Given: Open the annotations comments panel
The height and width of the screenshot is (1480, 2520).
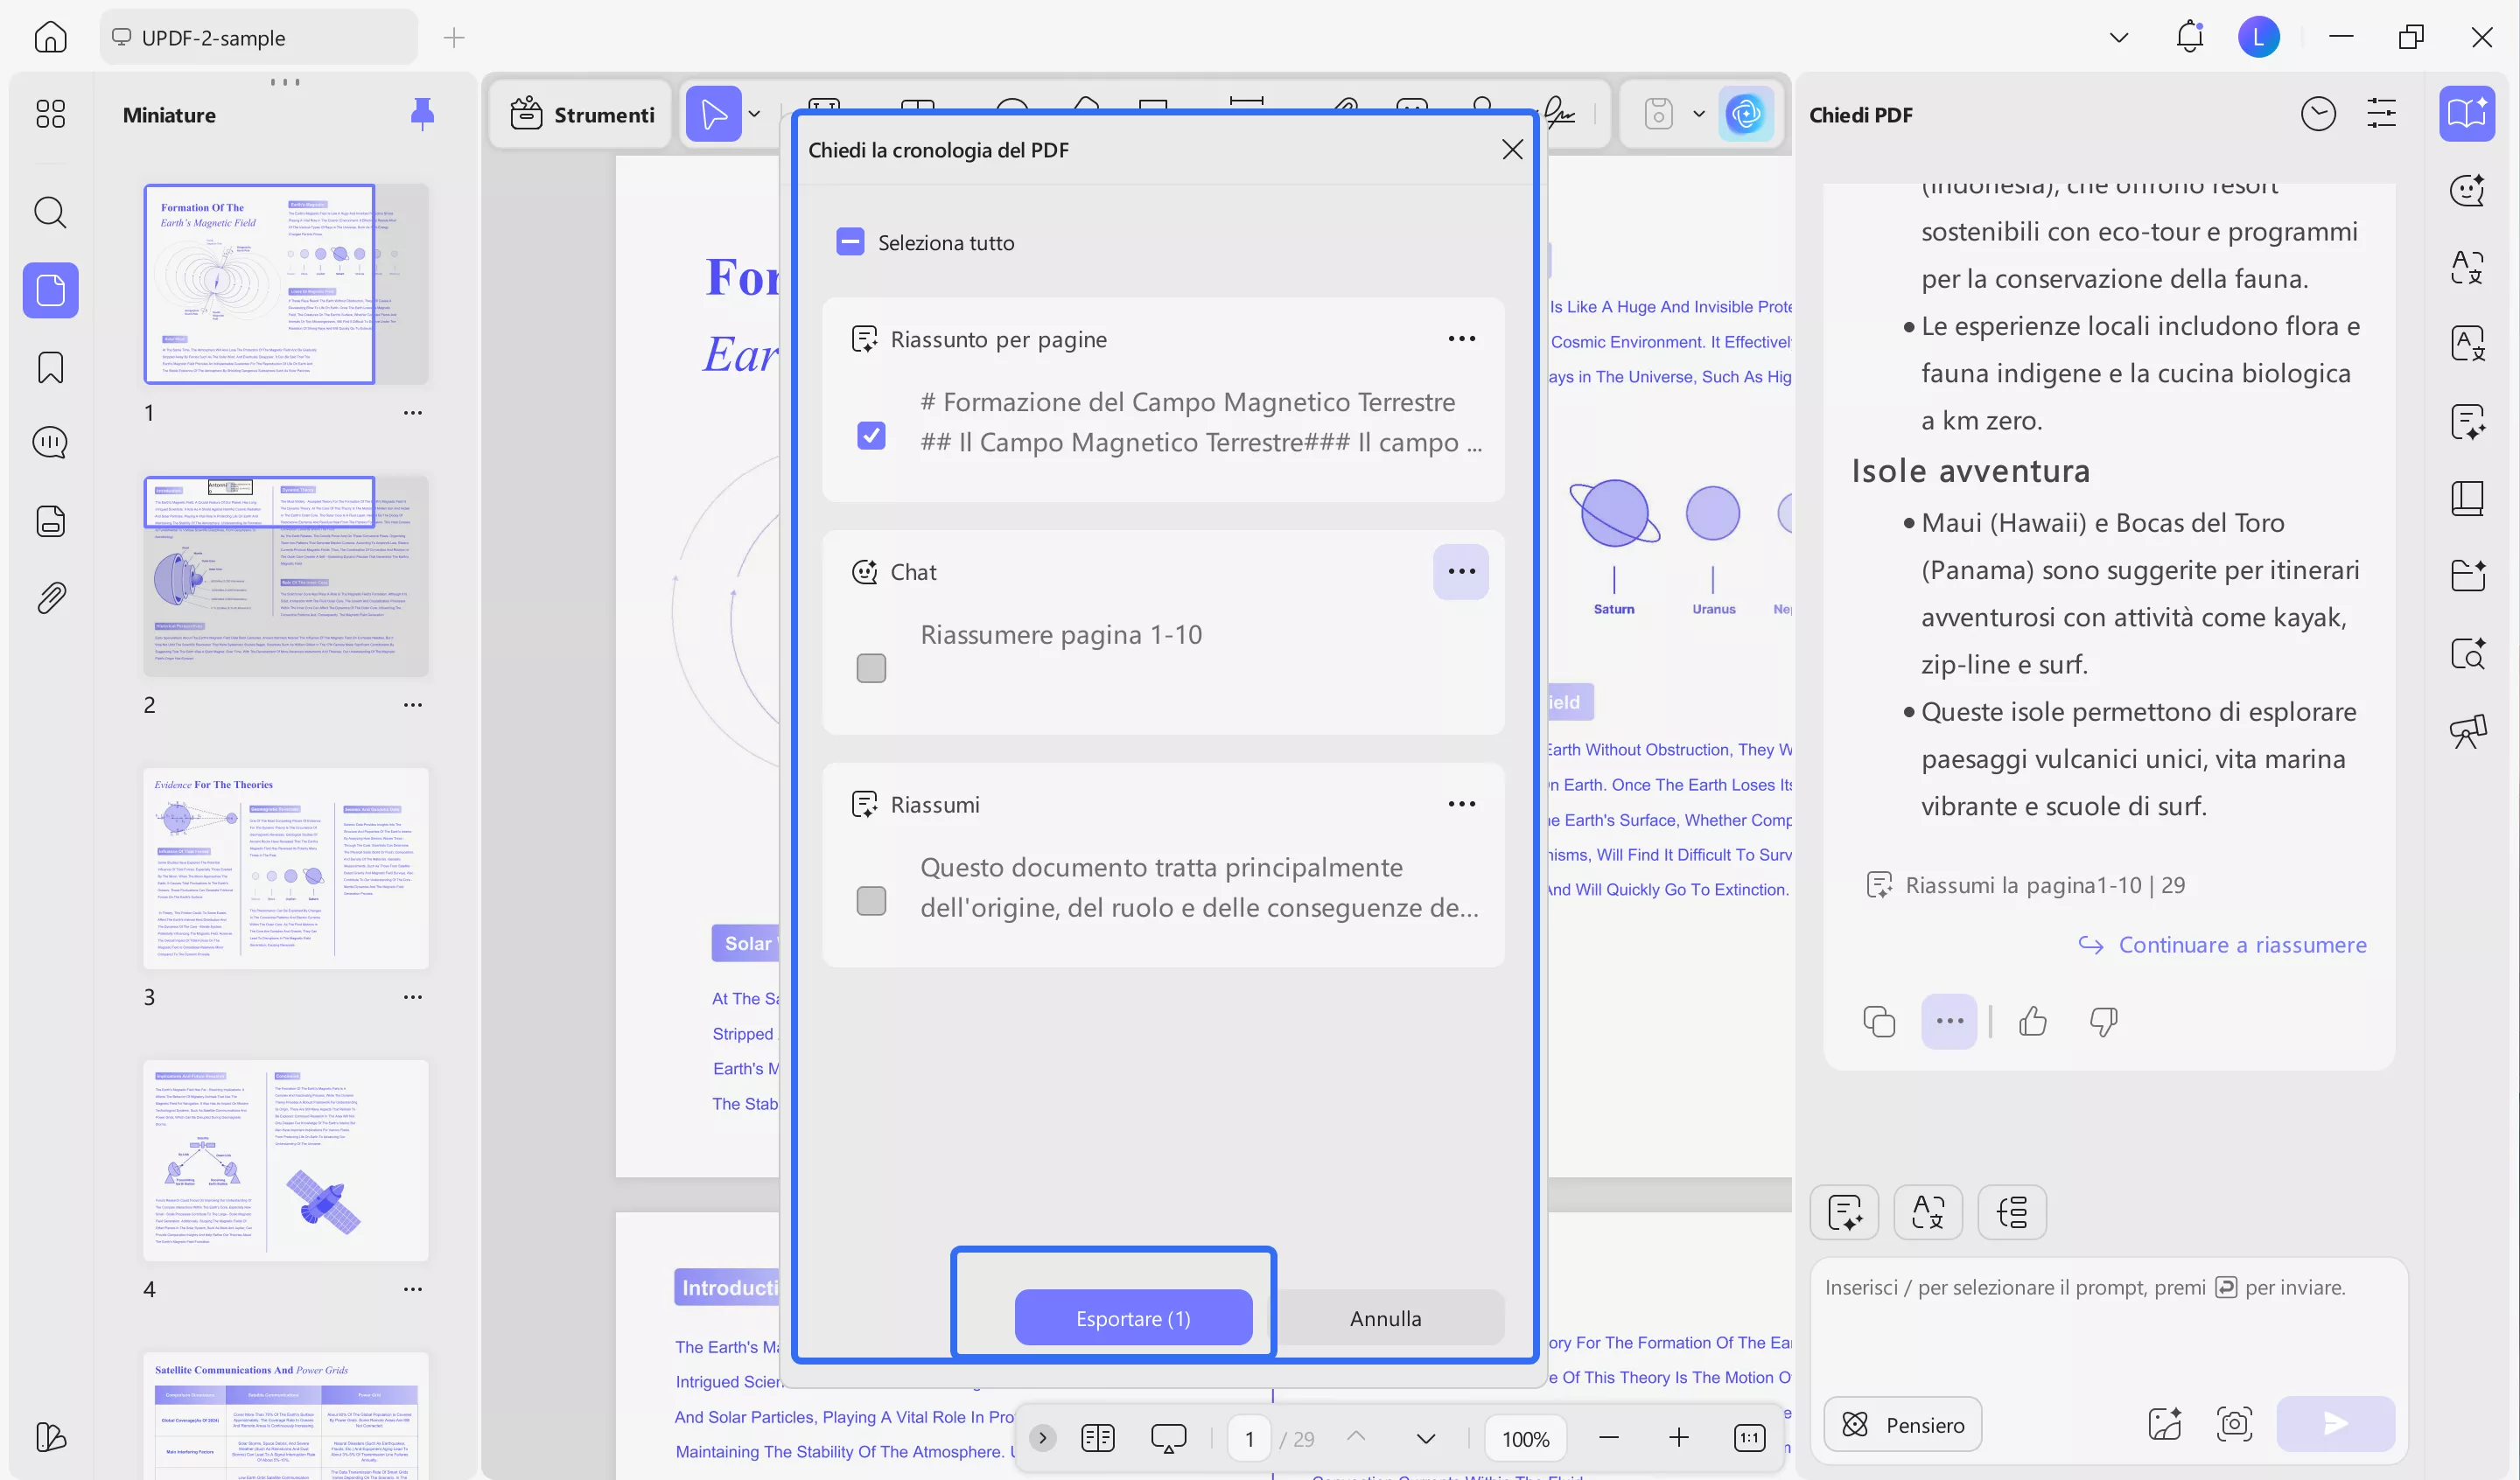Looking at the screenshot, I should click(50, 441).
